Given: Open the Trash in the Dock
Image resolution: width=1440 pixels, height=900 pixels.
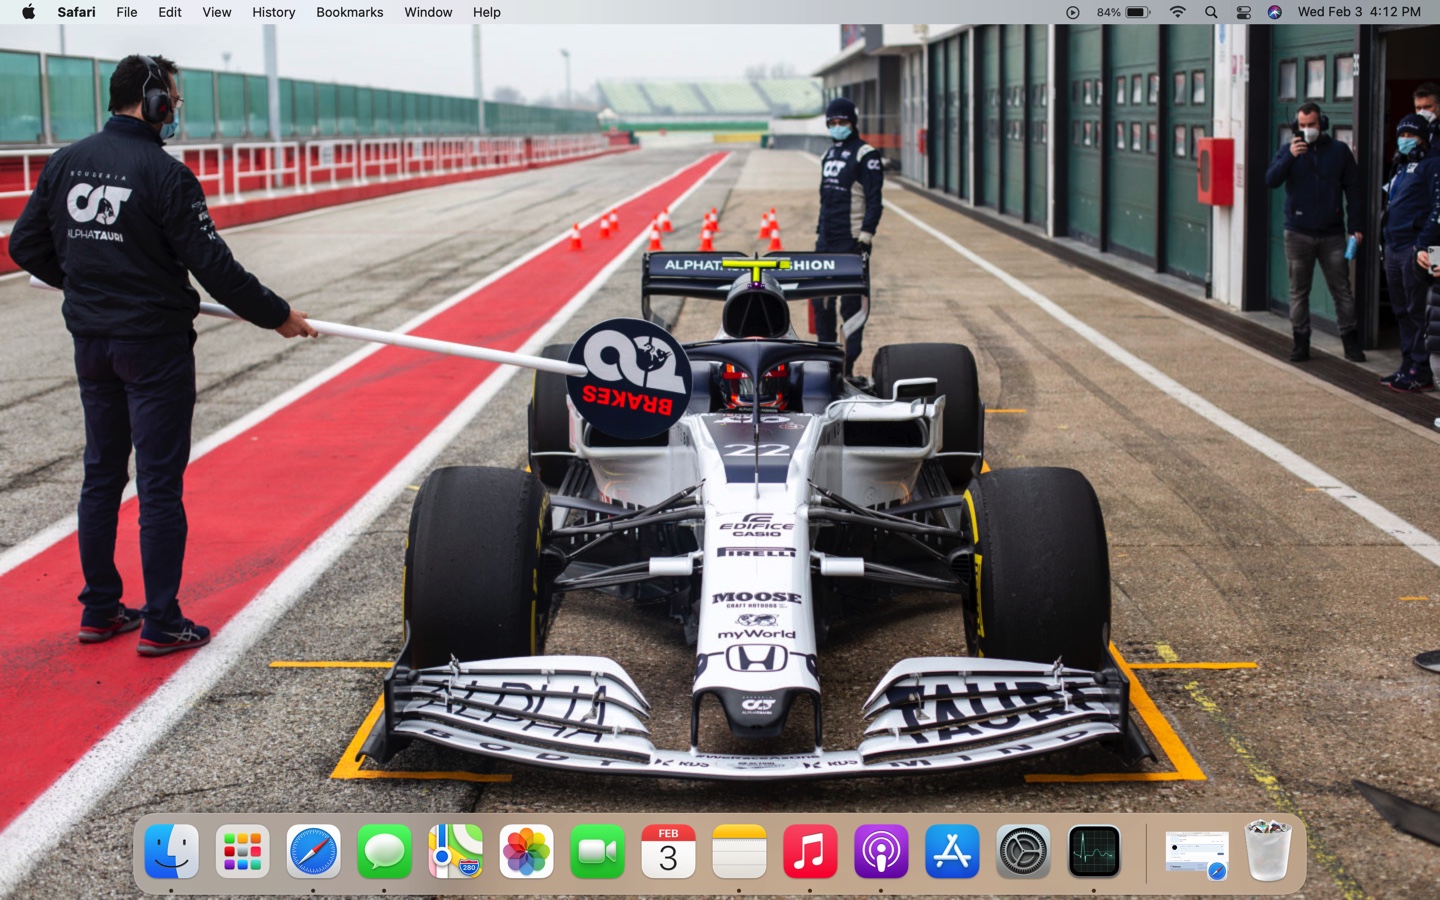Looking at the screenshot, I should pyautogui.click(x=1268, y=852).
